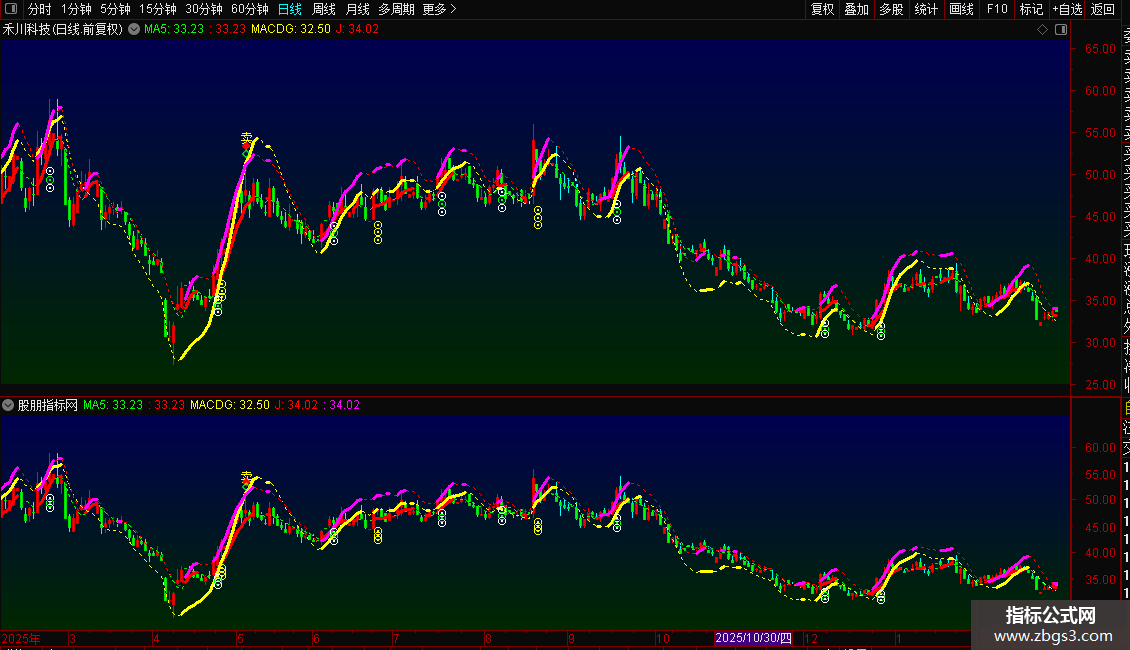Open the F10 company info
The image size is (1130, 650).
[997, 9]
